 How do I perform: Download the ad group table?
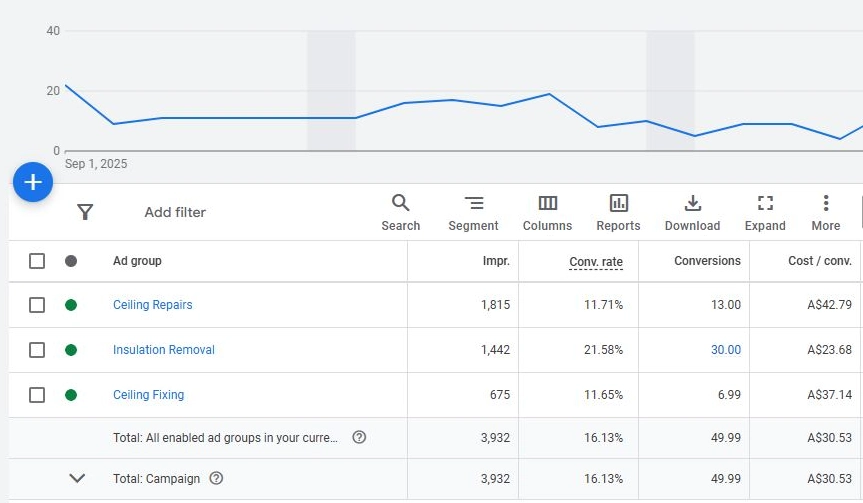coord(692,212)
